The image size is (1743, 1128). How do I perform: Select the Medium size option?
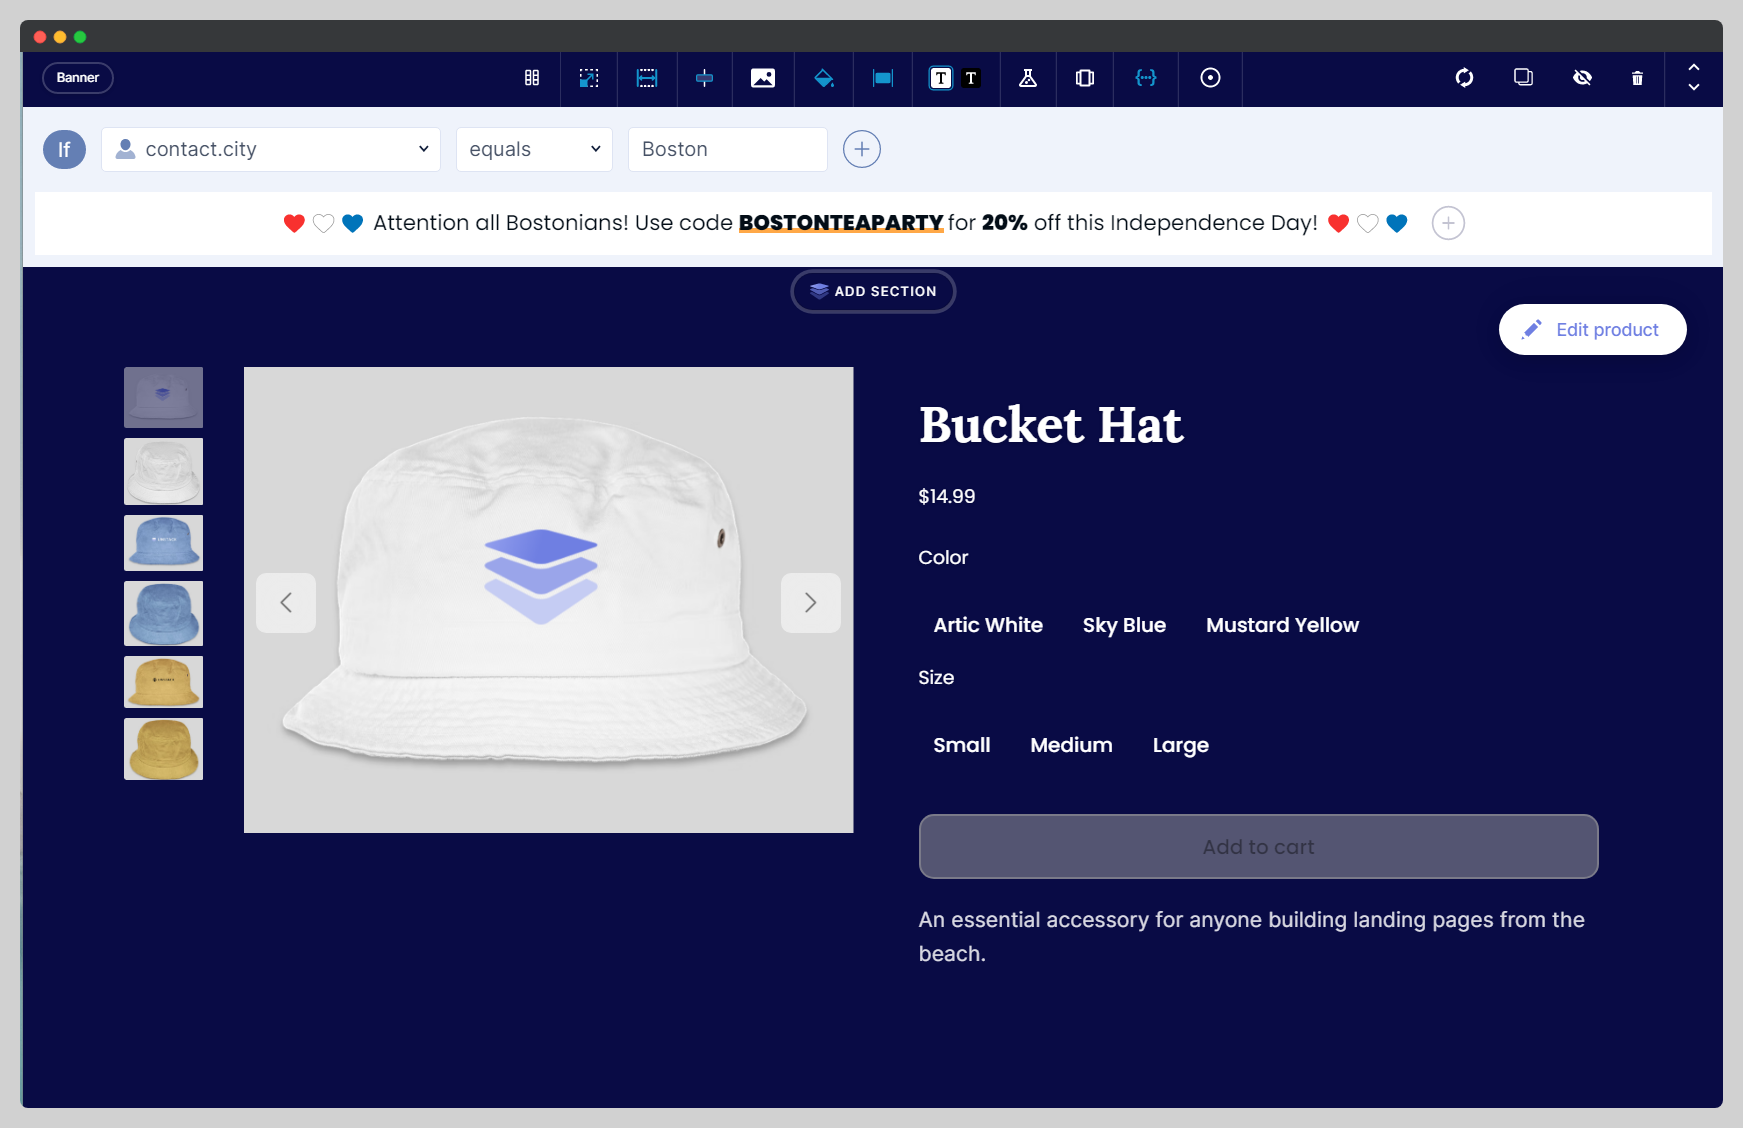pyautogui.click(x=1071, y=745)
